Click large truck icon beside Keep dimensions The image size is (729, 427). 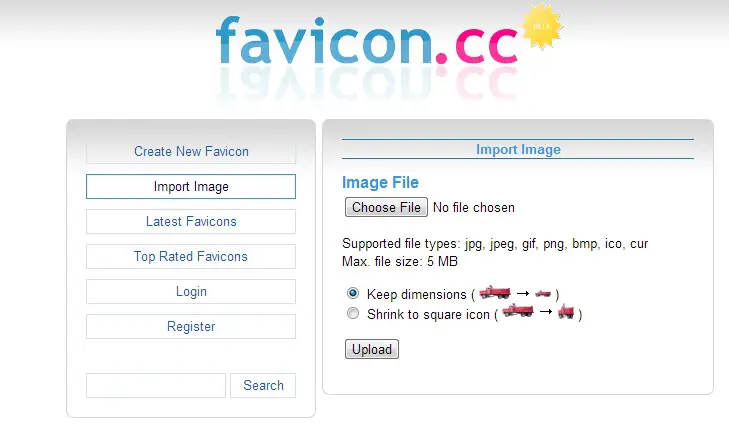pos(495,293)
